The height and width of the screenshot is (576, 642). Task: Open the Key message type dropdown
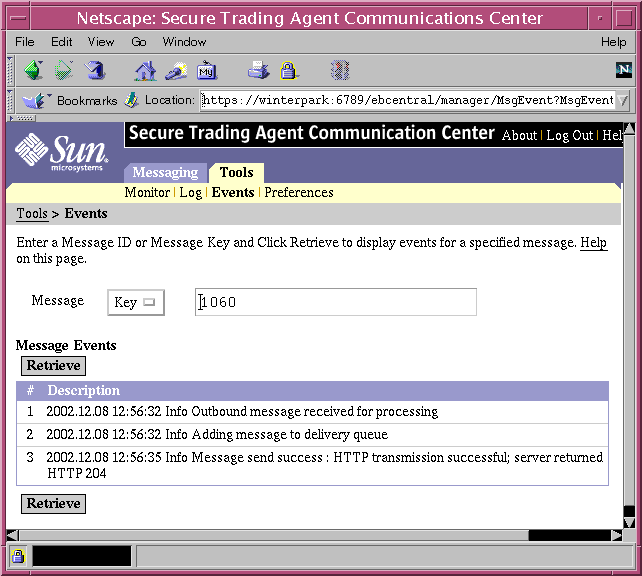click(x=136, y=303)
